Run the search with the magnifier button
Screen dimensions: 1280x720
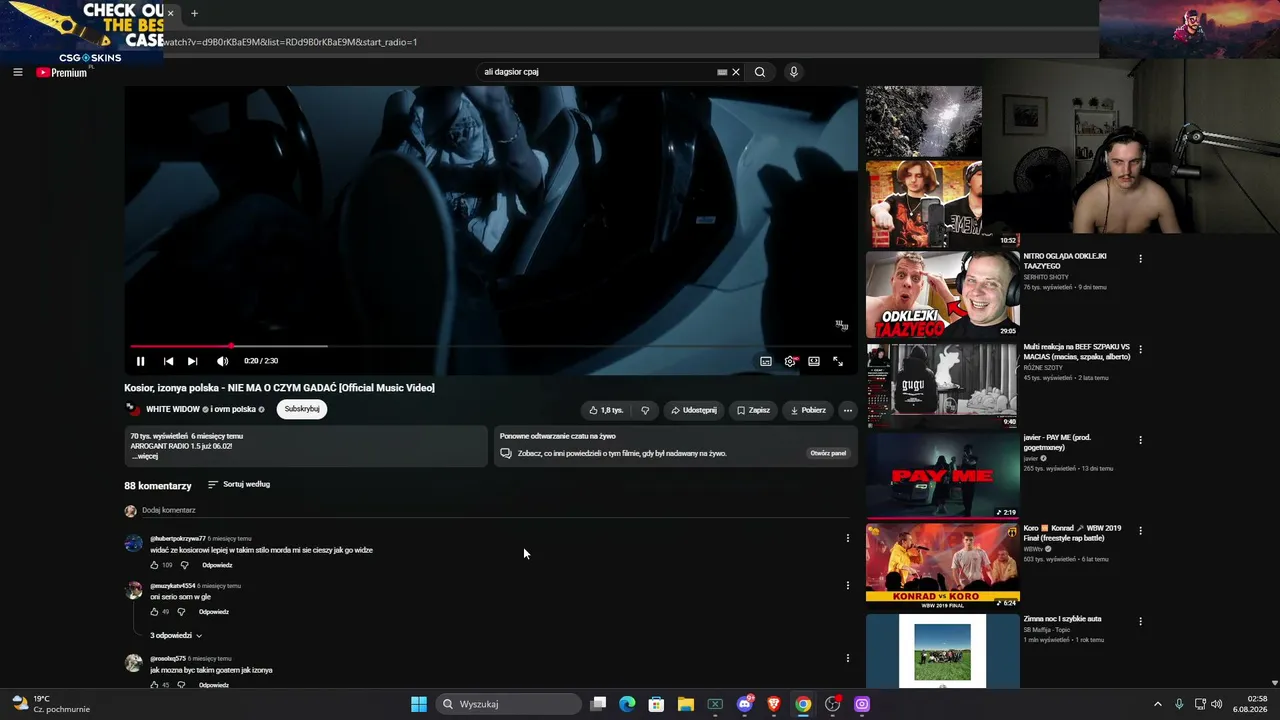(x=760, y=72)
